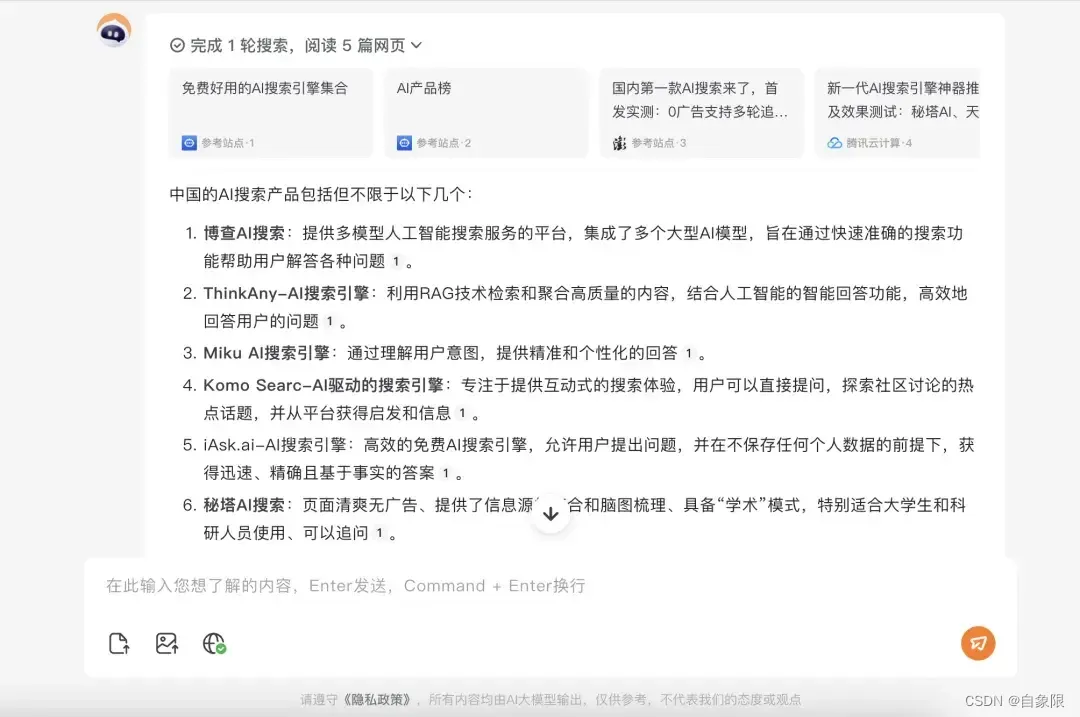Click the 参考站点·2 label
Image resolution: width=1080 pixels, height=717 pixels.
(444, 143)
